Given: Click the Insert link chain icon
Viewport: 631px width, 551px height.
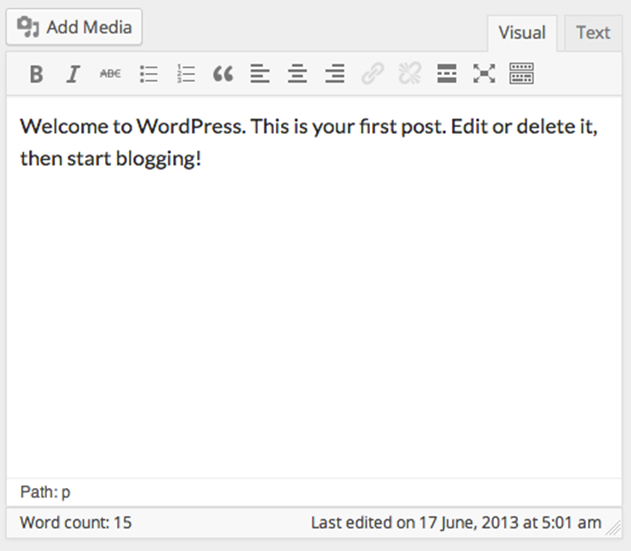Looking at the screenshot, I should [x=372, y=74].
